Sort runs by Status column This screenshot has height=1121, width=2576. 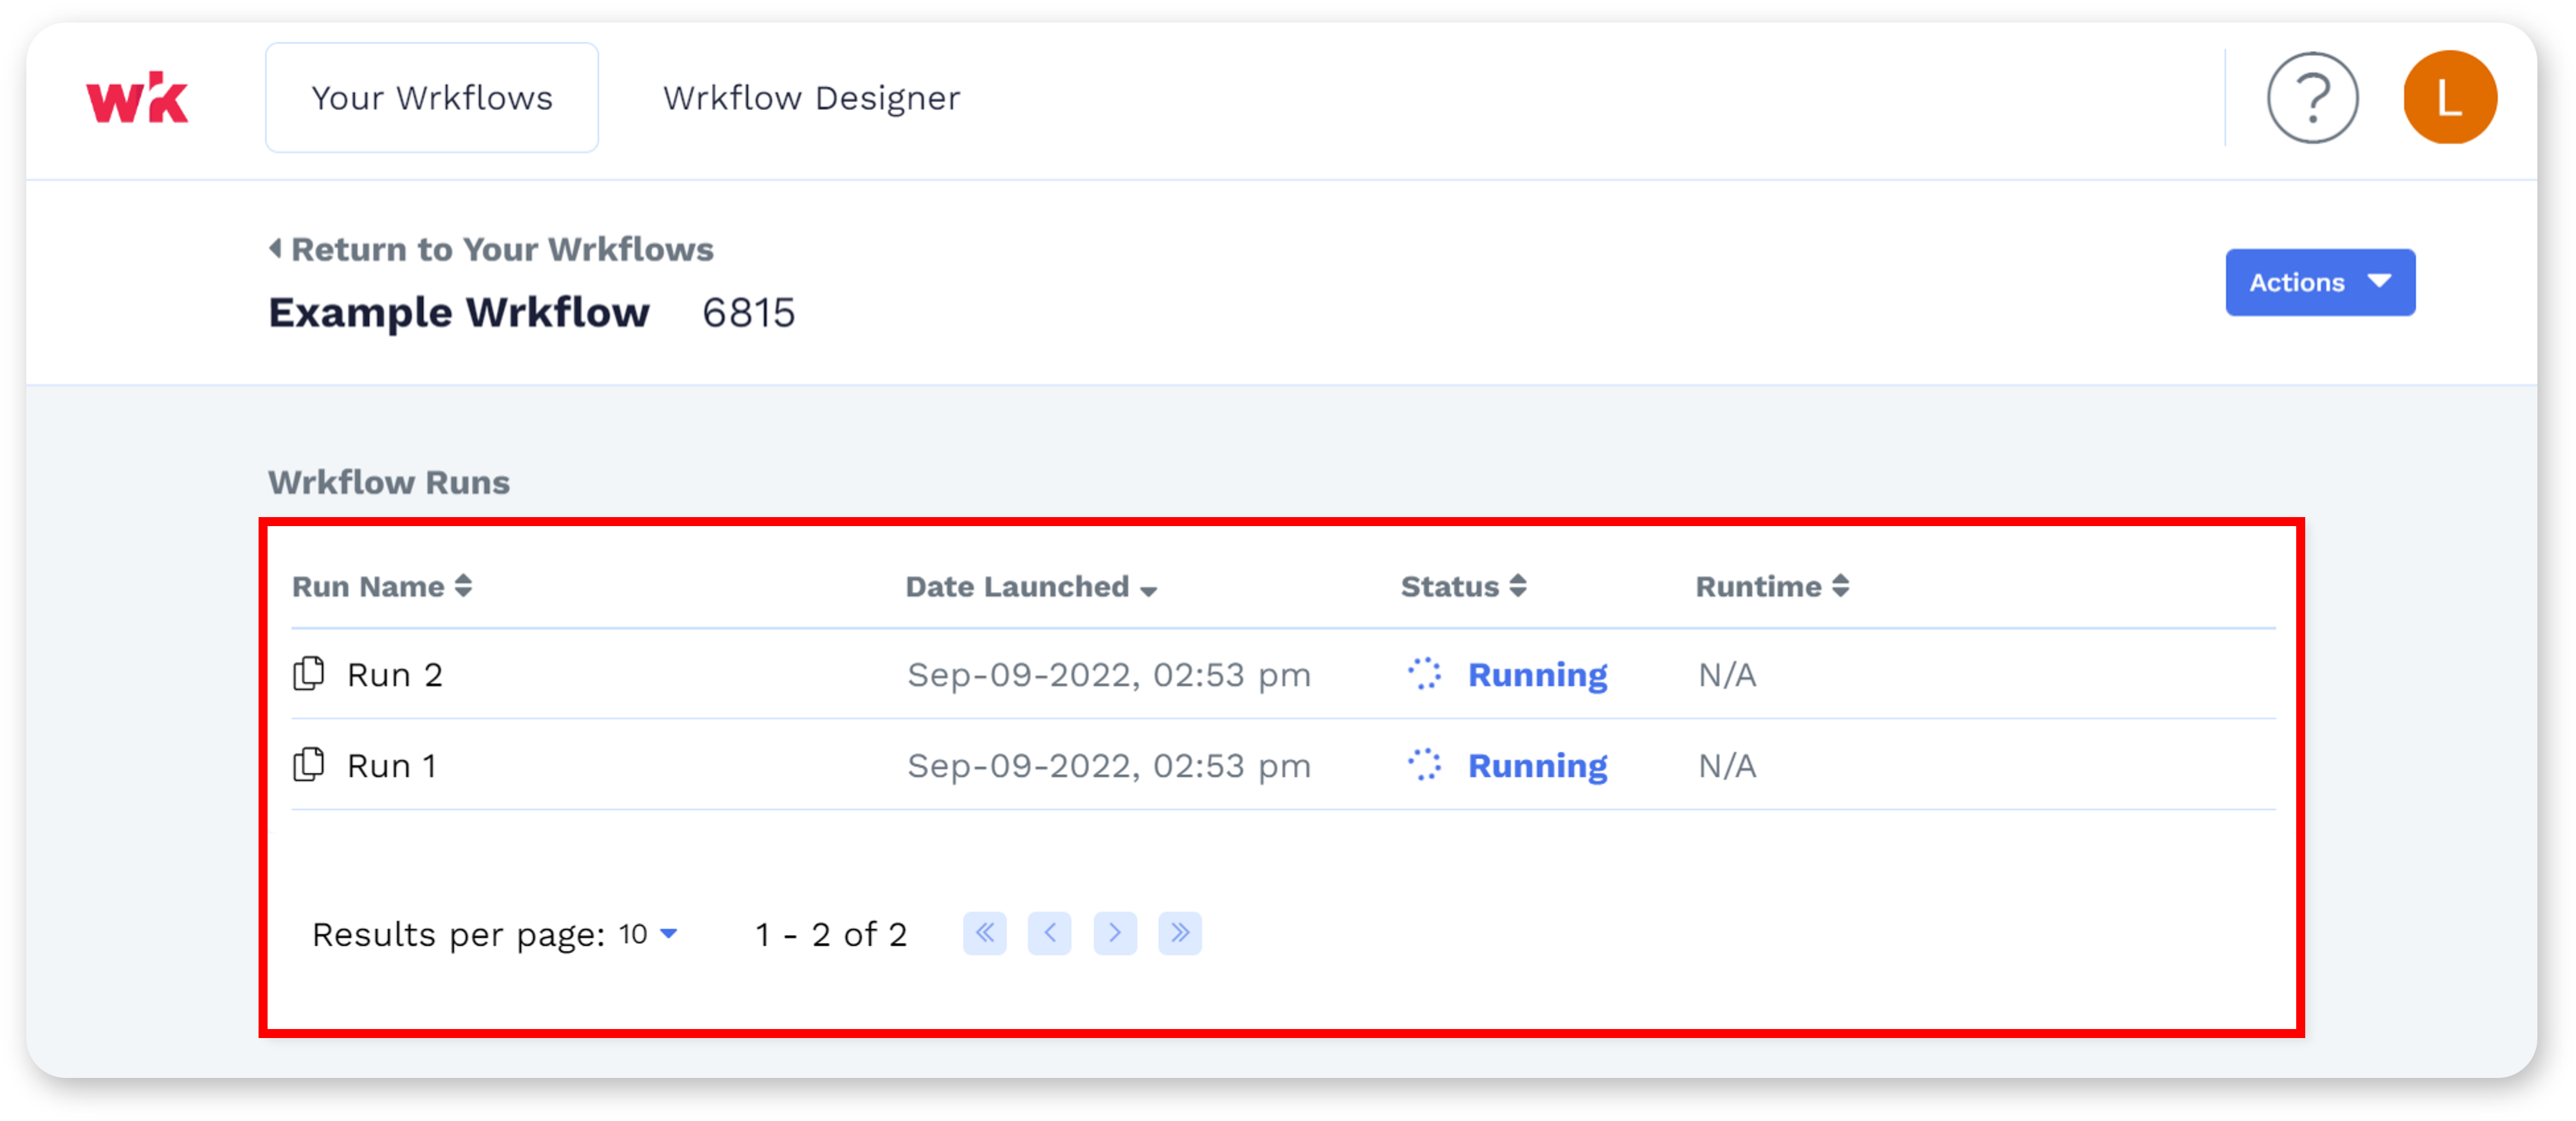(x=1463, y=586)
